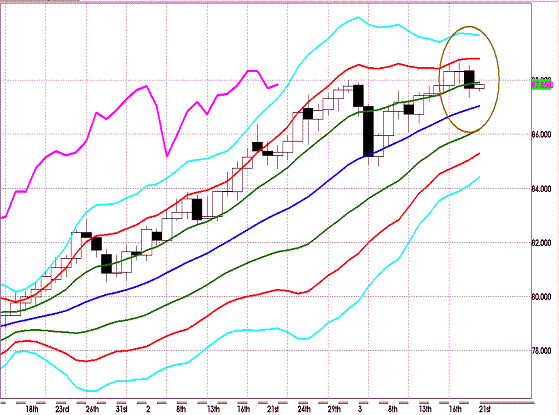Click the tallest black candlestick on the chart
This screenshot has width=559, height=415.
tap(368, 131)
